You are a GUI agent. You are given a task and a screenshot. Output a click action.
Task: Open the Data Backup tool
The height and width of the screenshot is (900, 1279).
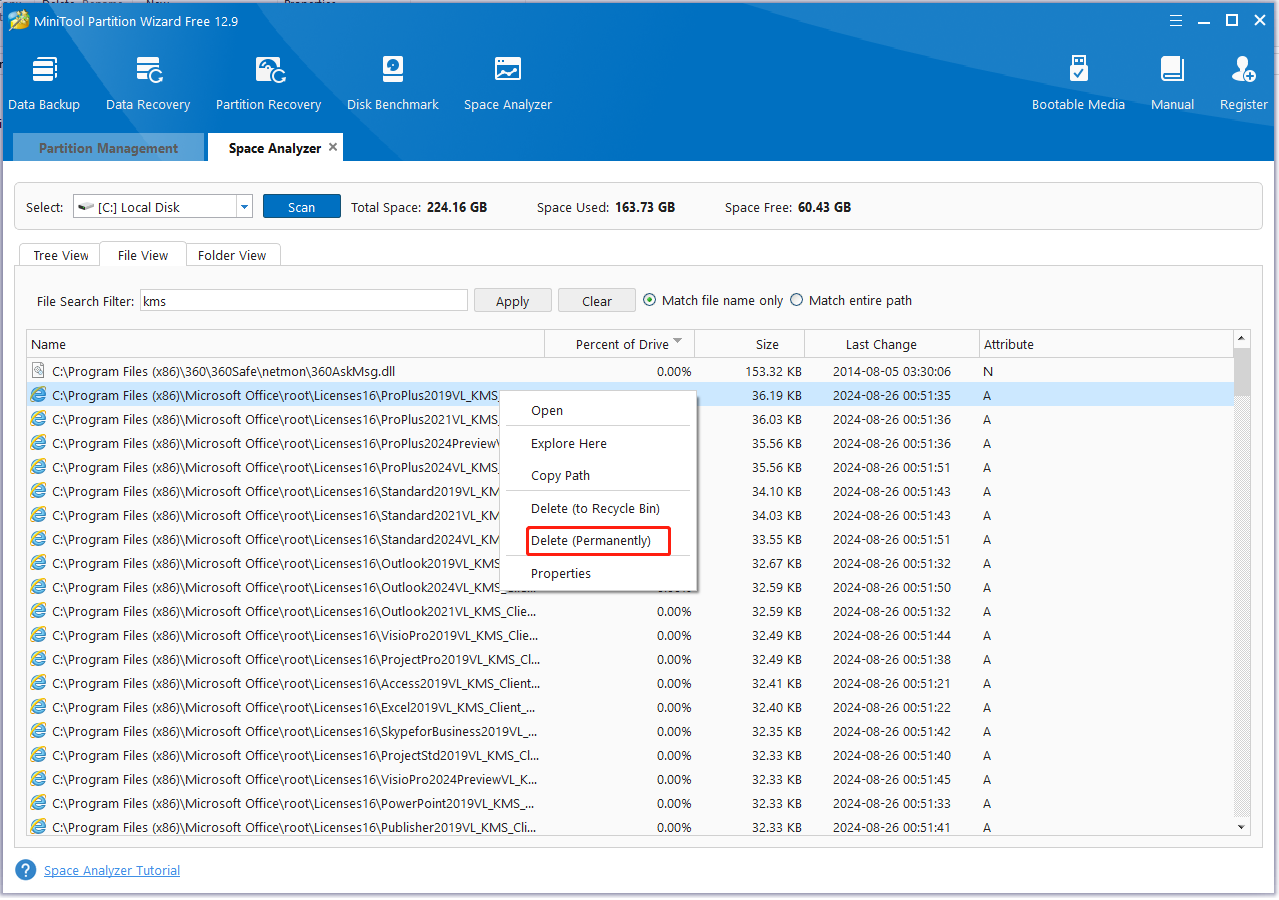pyautogui.click(x=44, y=83)
